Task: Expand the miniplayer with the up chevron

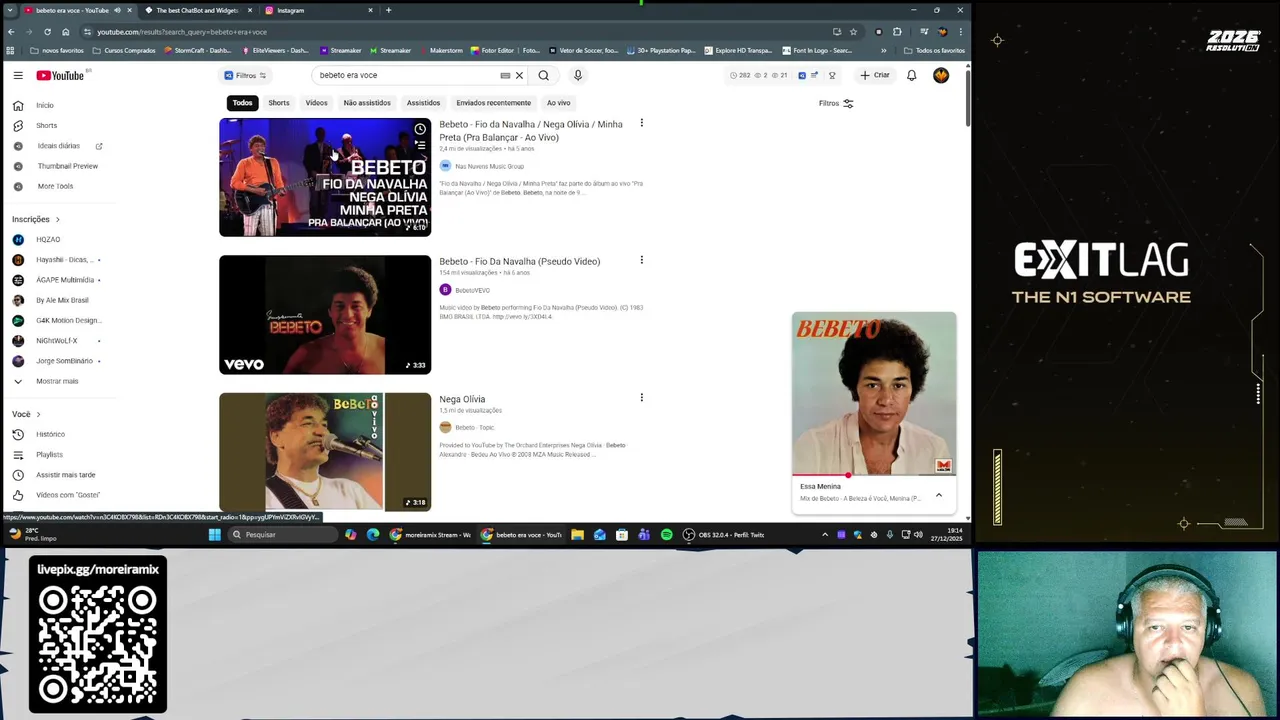Action: 938,495
